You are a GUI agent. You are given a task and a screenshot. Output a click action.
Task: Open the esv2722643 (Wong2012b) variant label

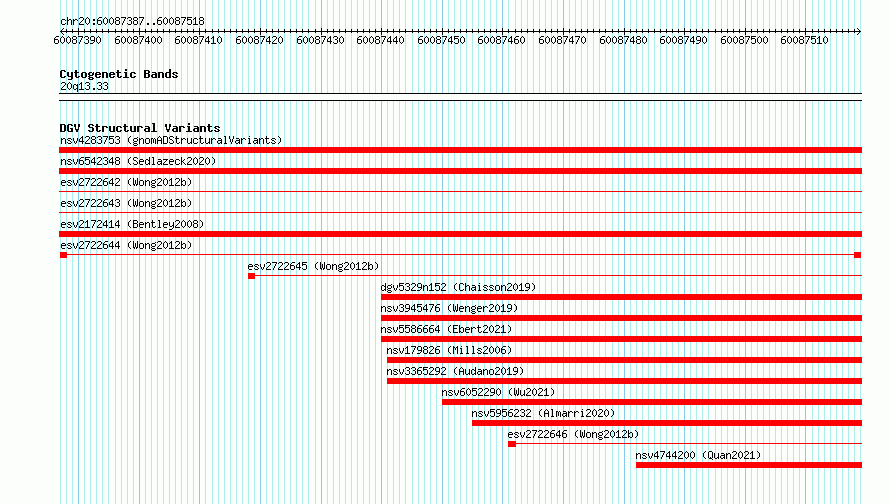(126, 203)
